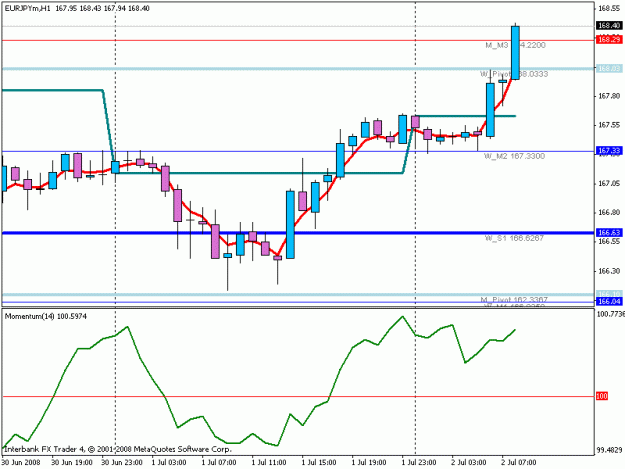The width and height of the screenshot is (625, 469).
Task: Select the W_S1 level label
Action: pos(514,238)
